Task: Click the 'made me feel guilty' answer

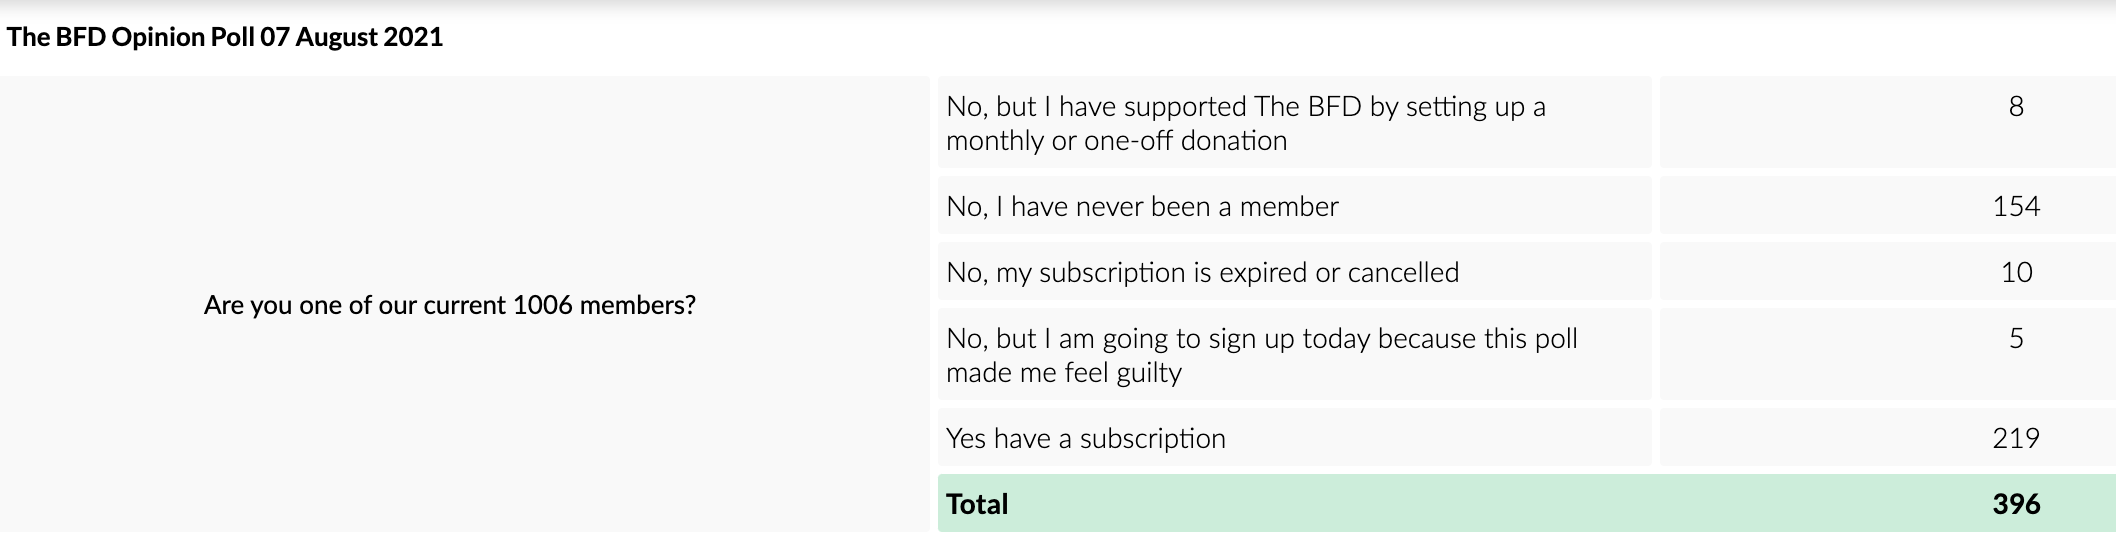Action: coord(1063,373)
